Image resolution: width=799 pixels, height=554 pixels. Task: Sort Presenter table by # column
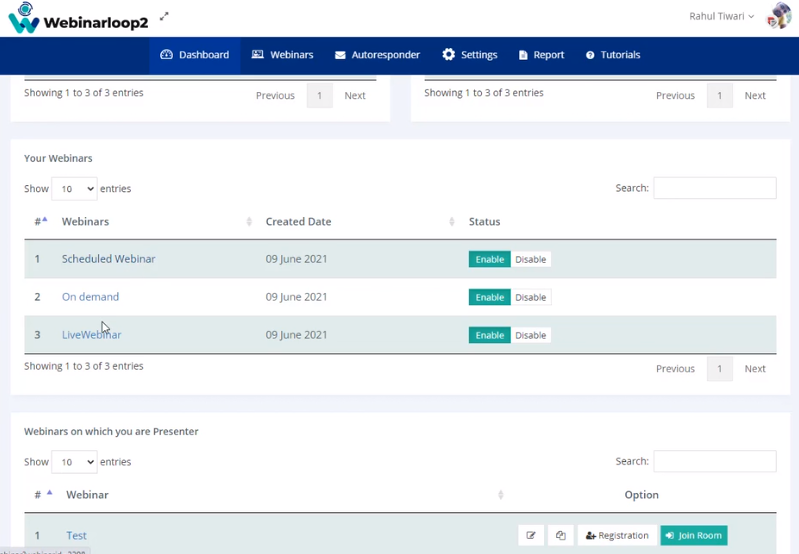coord(43,494)
